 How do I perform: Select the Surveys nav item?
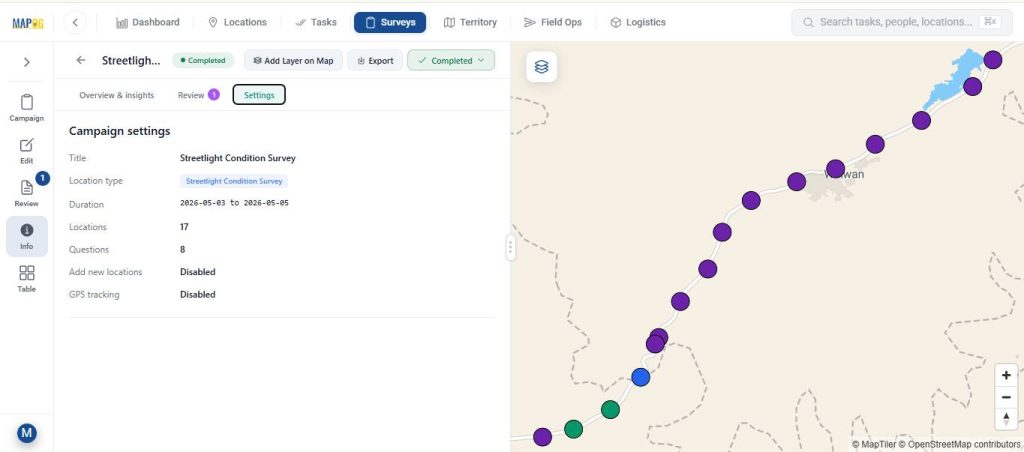pos(390,22)
